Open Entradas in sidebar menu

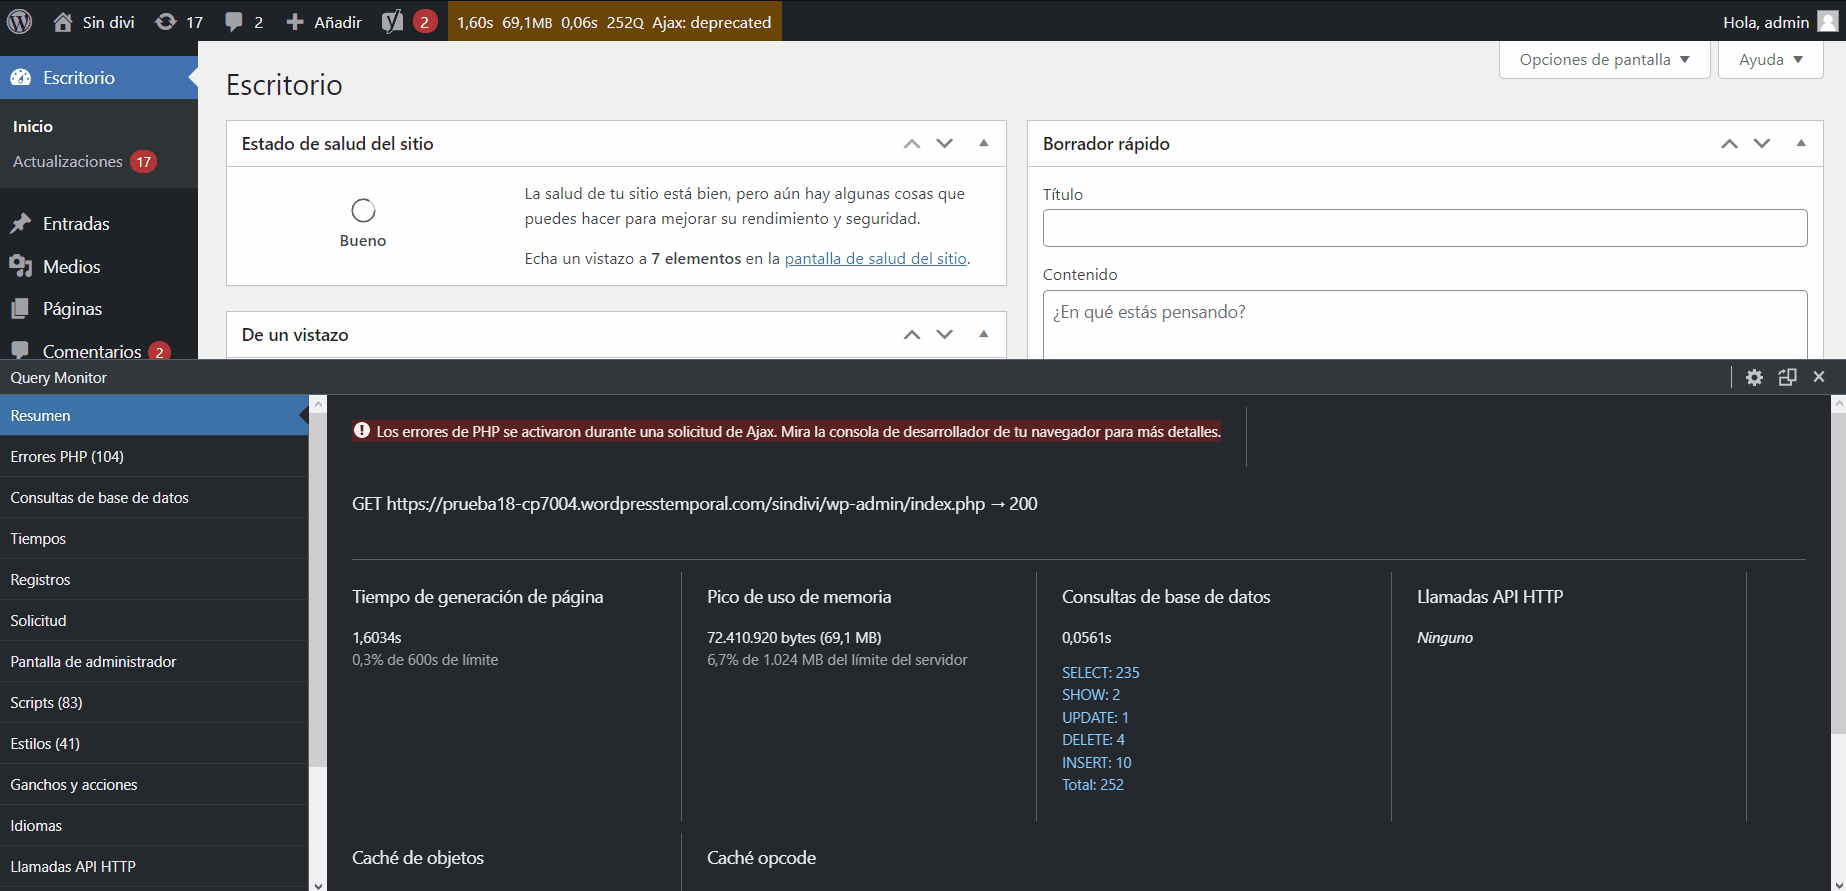coord(76,224)
